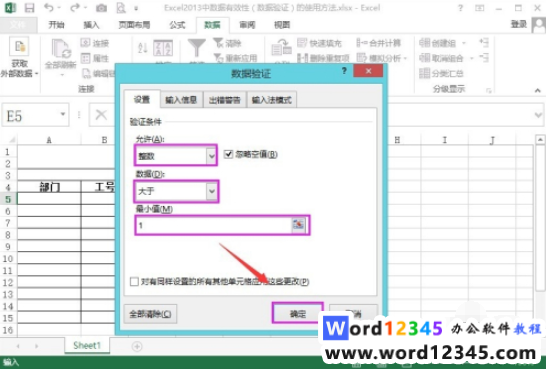Switch to the 输入信息 tab

coord(181,100)
